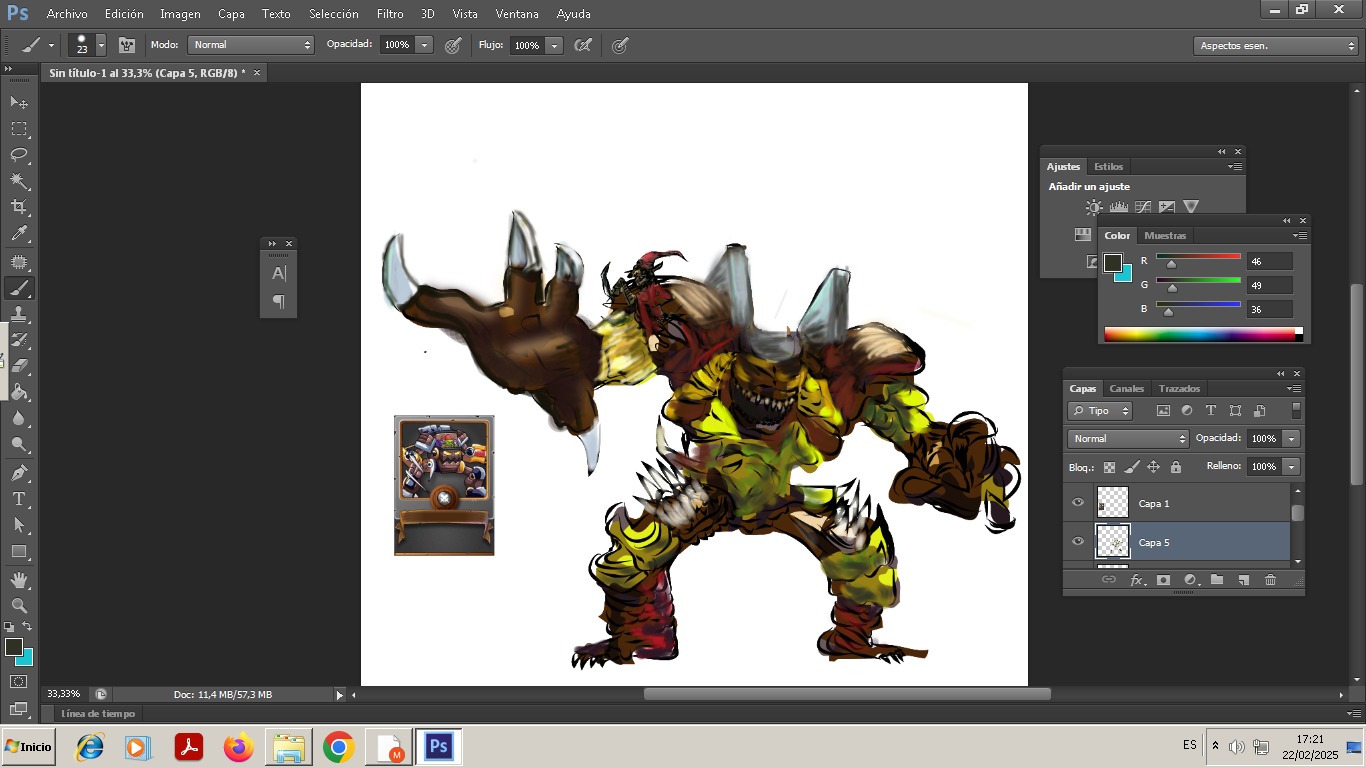Open layer Relleno dropdown arrow
This screenshot has height=768, width=1366.
[x=1291, y=467]
